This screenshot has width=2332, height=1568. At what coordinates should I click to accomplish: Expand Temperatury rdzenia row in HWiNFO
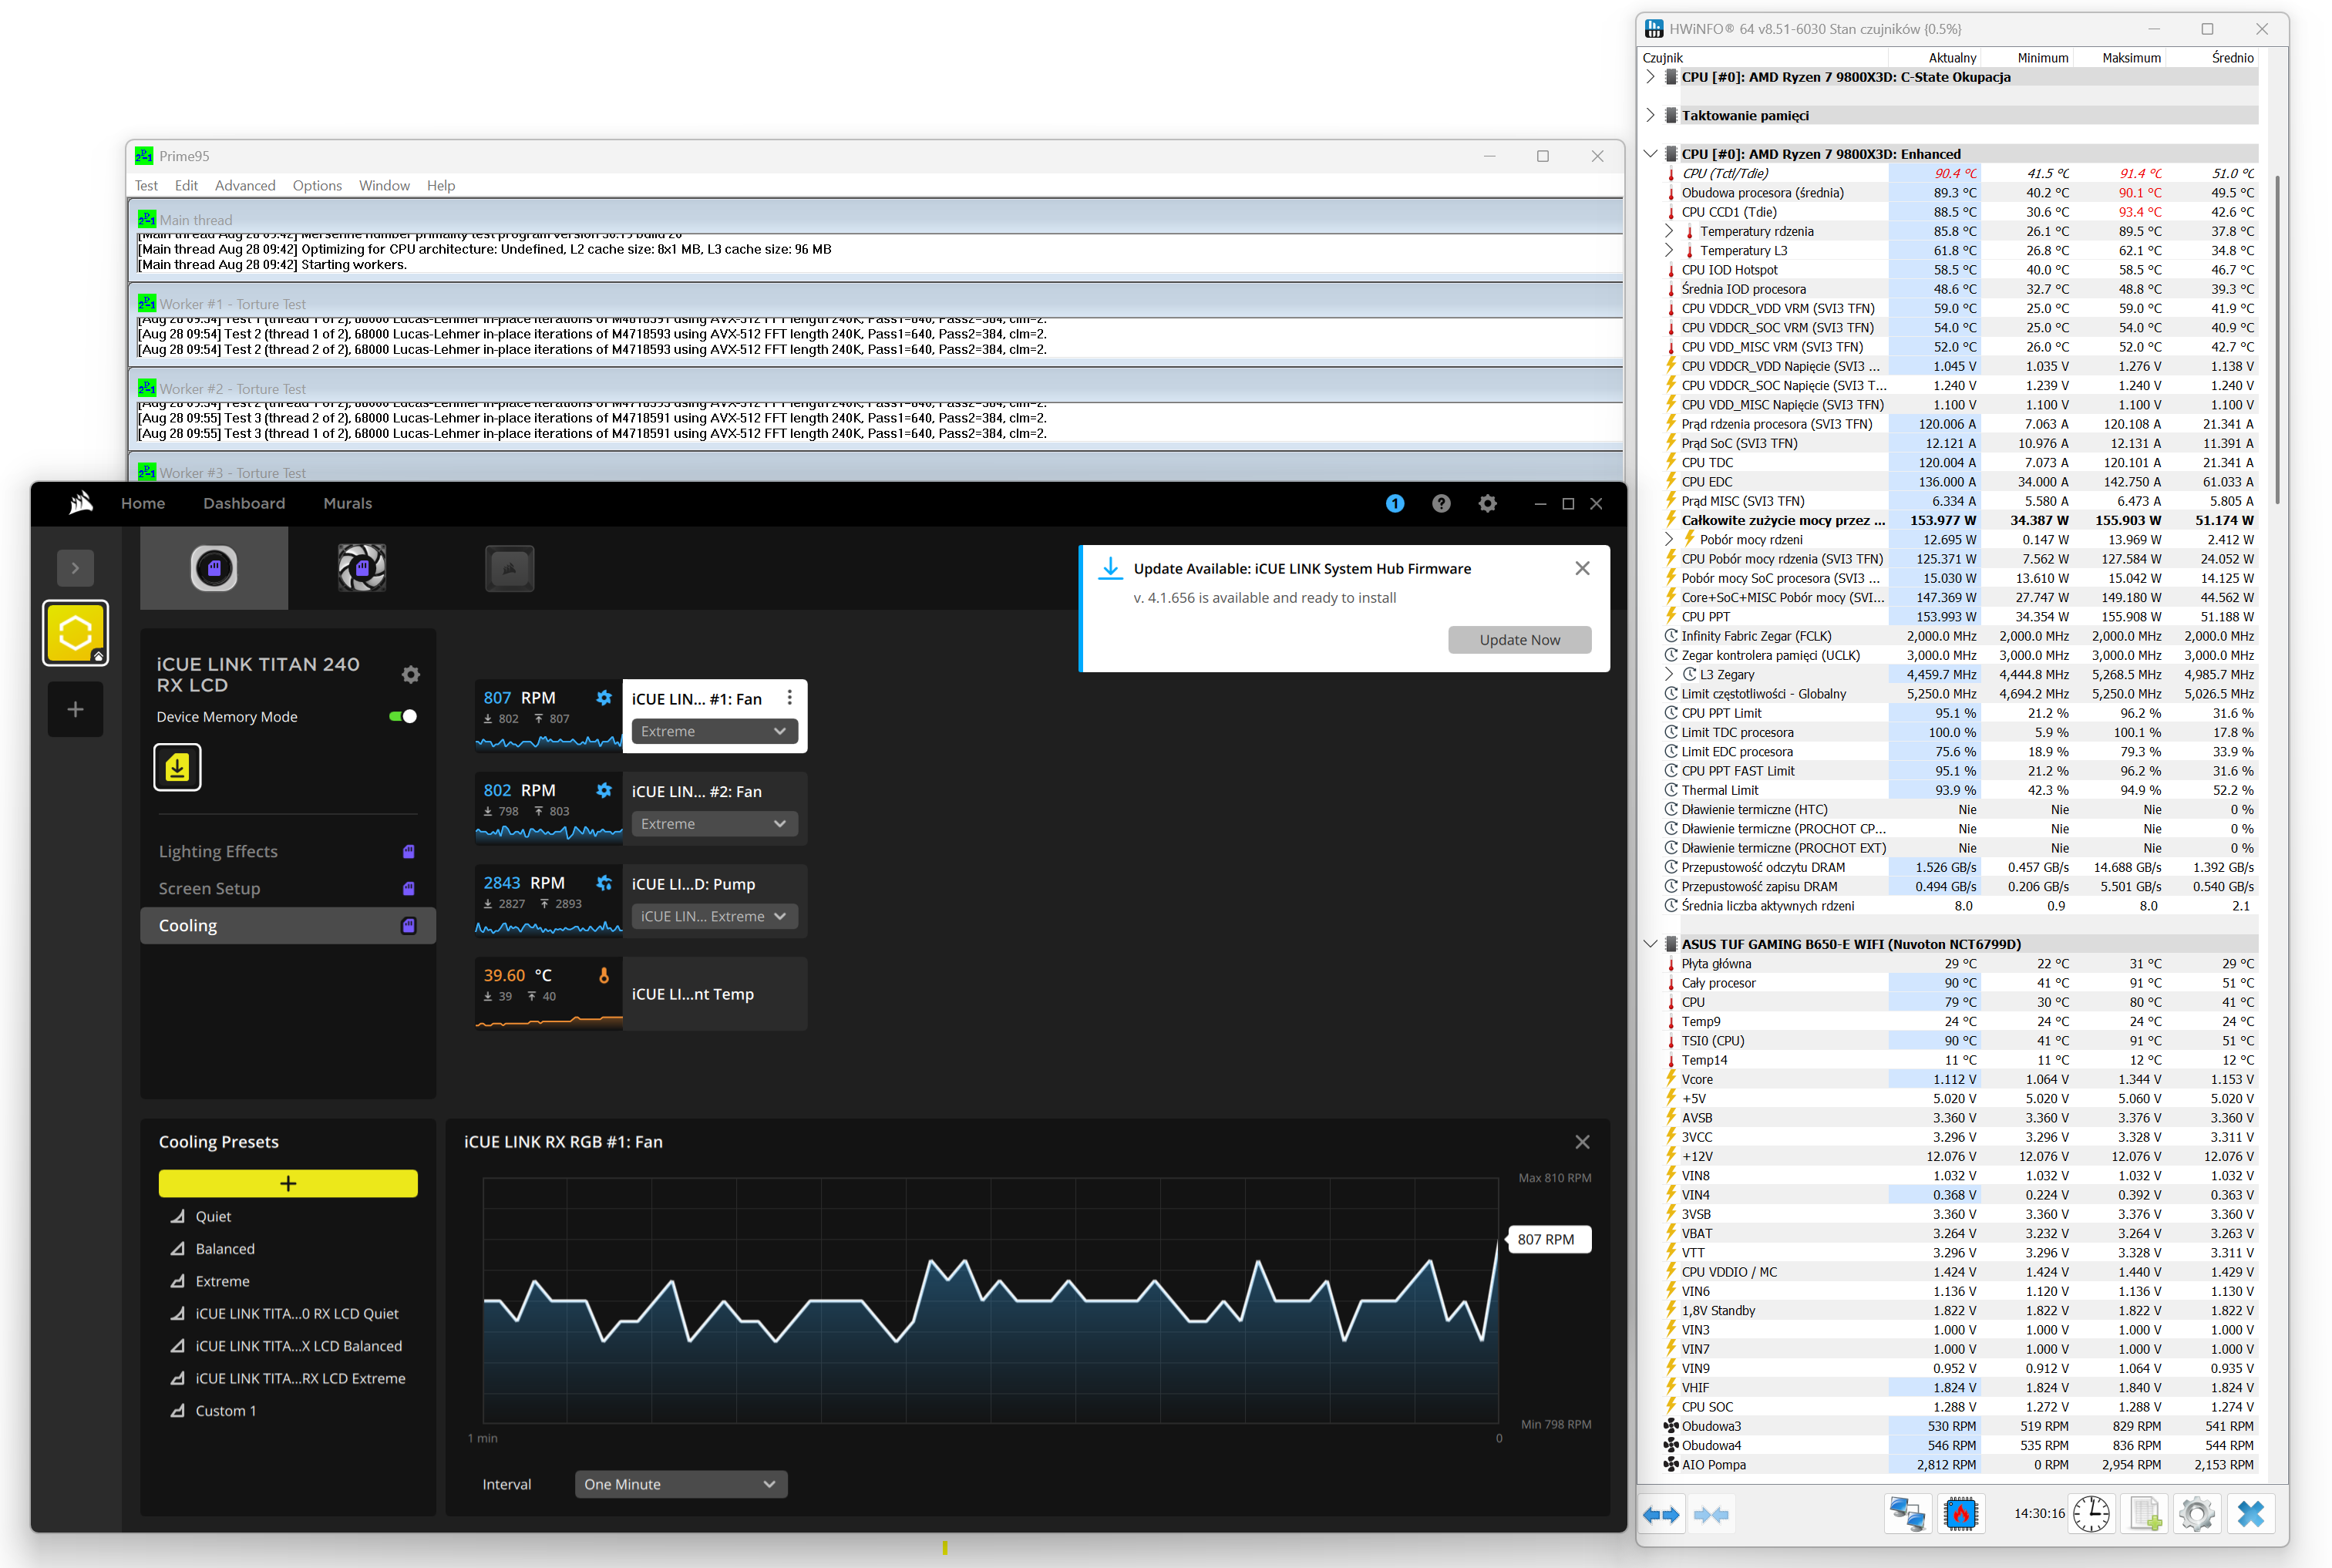pyautogui.click(x=1669, y=231)
